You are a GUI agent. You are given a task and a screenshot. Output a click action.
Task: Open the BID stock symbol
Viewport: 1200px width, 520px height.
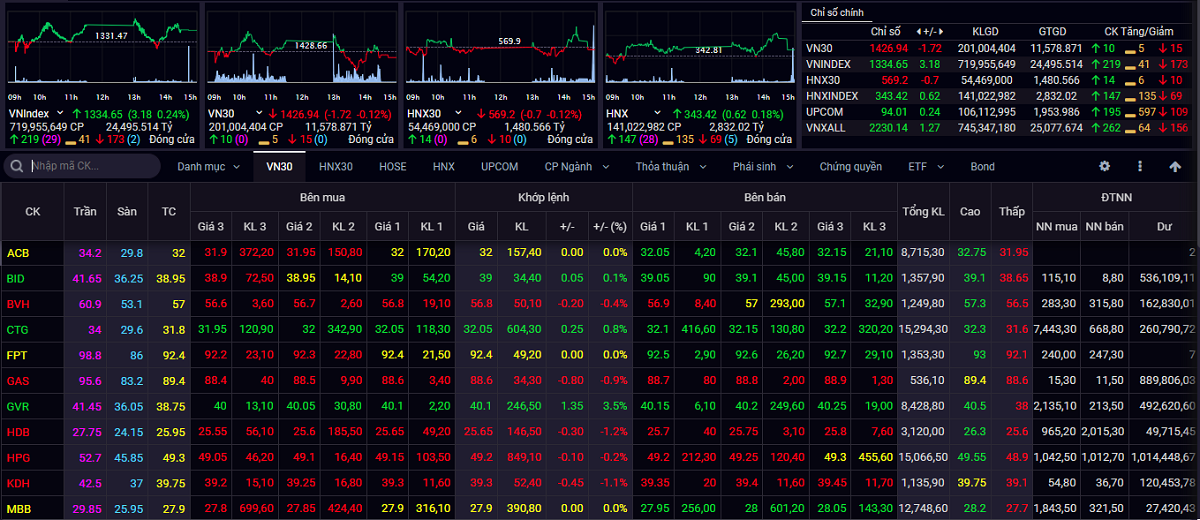coord(16,278)
